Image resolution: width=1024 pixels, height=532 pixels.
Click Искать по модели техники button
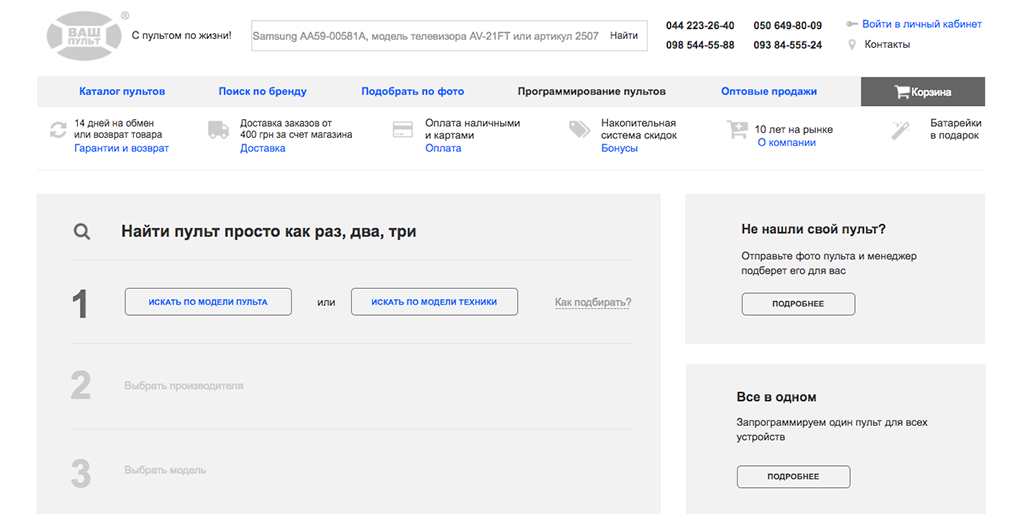click(434, 302)
